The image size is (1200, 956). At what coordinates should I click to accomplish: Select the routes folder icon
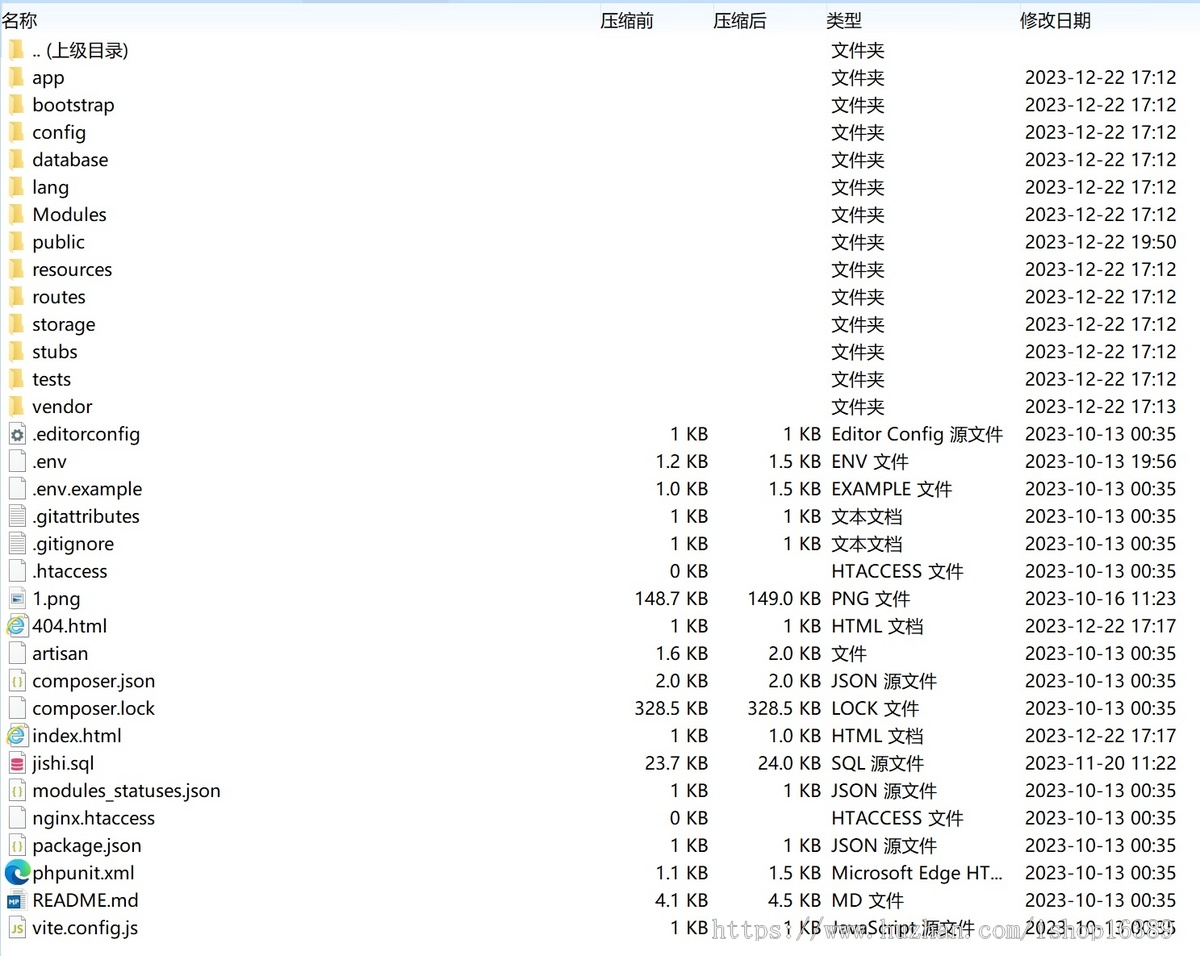coord(16,297)
